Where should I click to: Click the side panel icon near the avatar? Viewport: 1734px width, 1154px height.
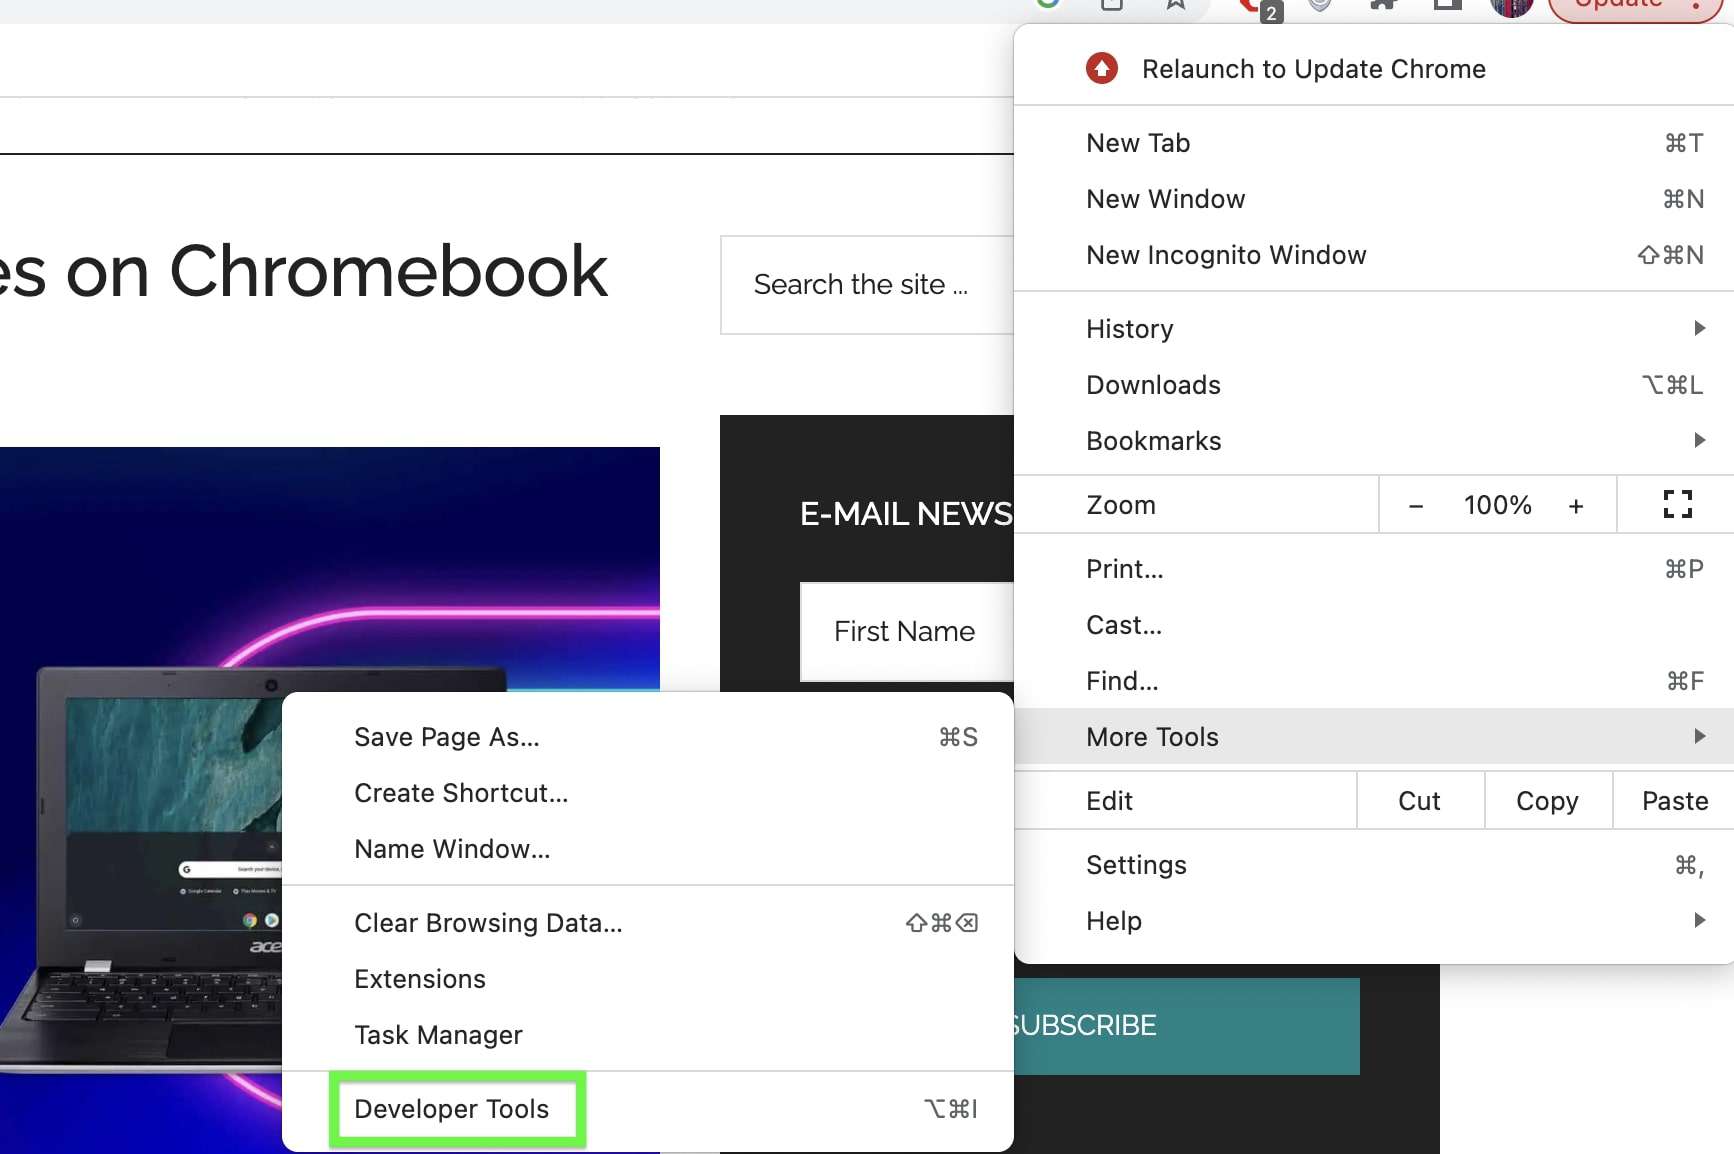1447,5
